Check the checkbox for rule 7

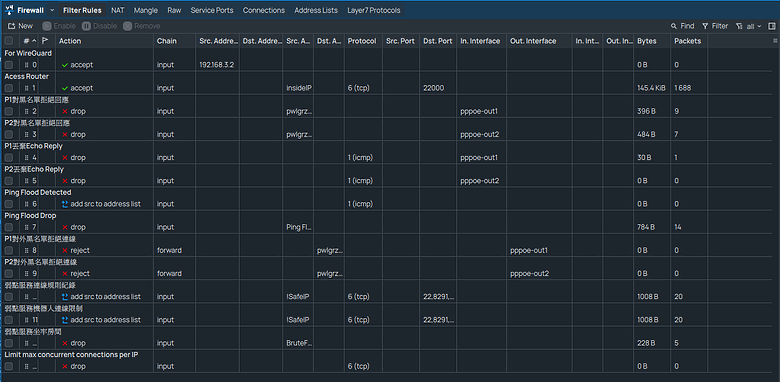[9, 227]
